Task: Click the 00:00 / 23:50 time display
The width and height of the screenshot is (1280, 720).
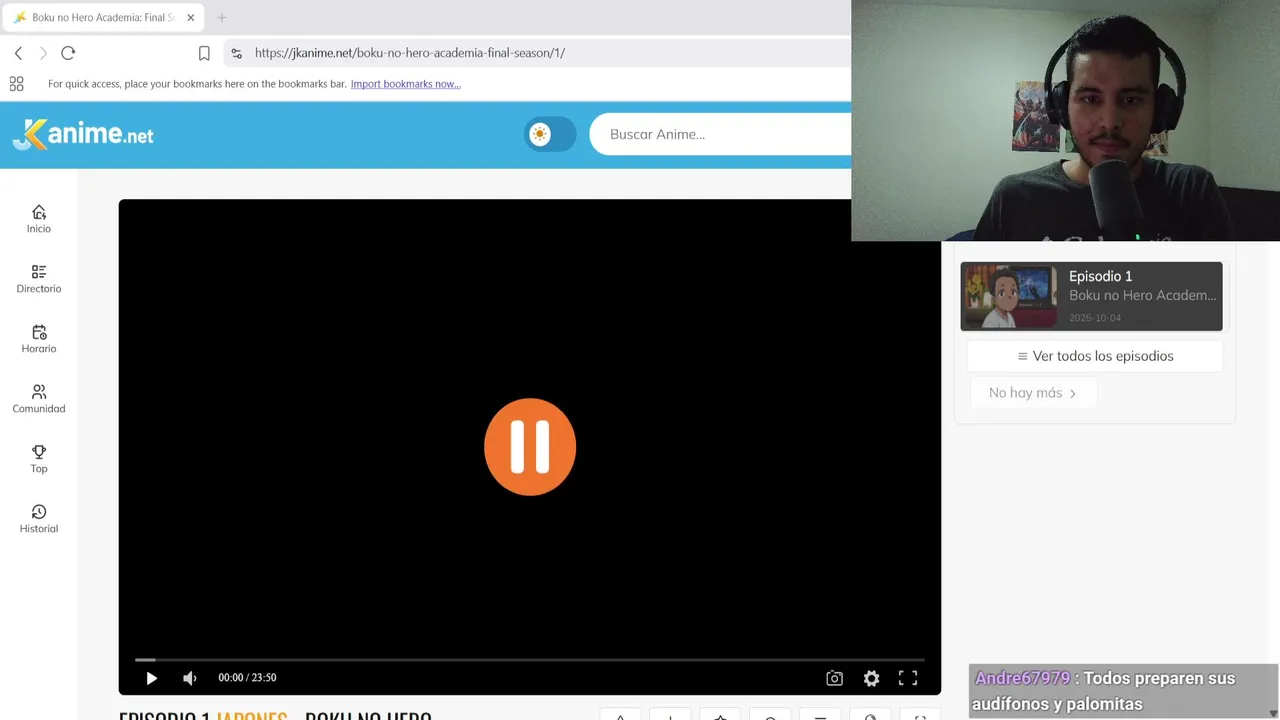Action: tap(247, 678)
